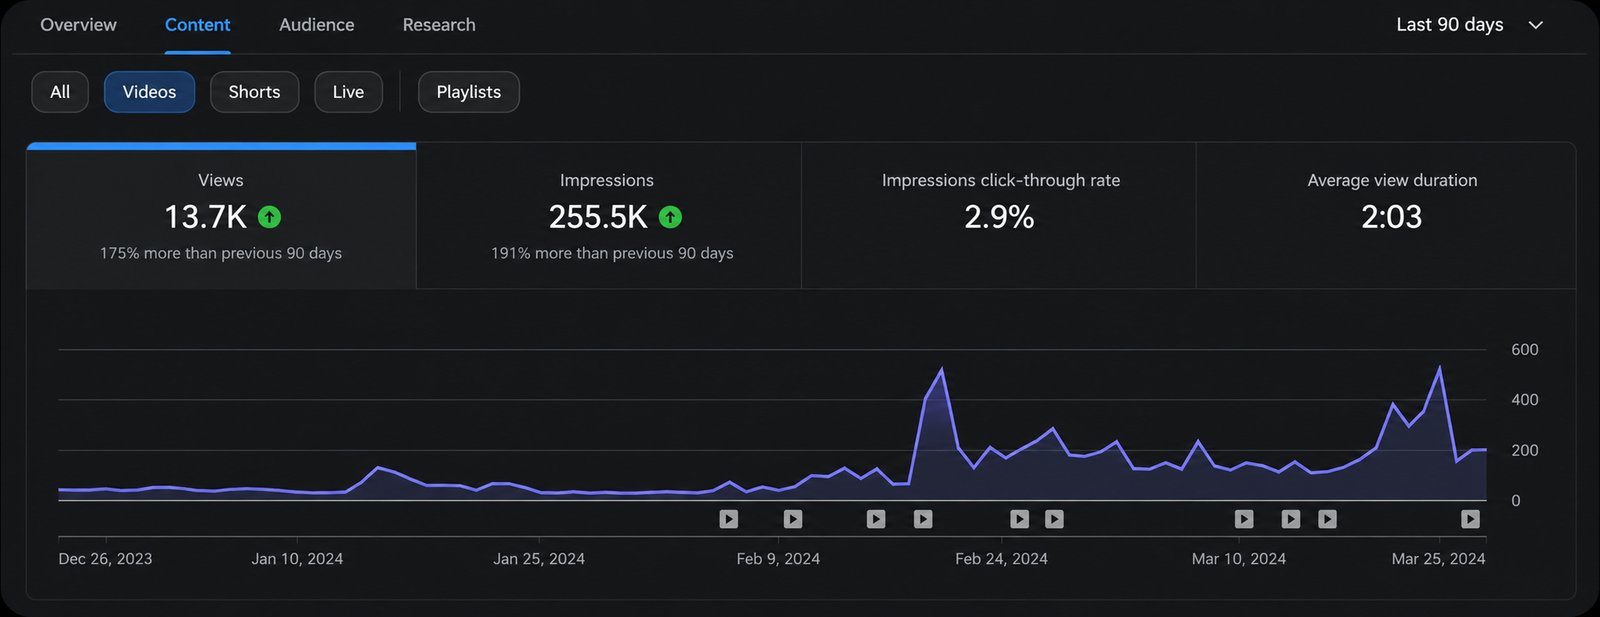Toggle the Videos filter chip

pyautogui.click(x=149, y=92)
